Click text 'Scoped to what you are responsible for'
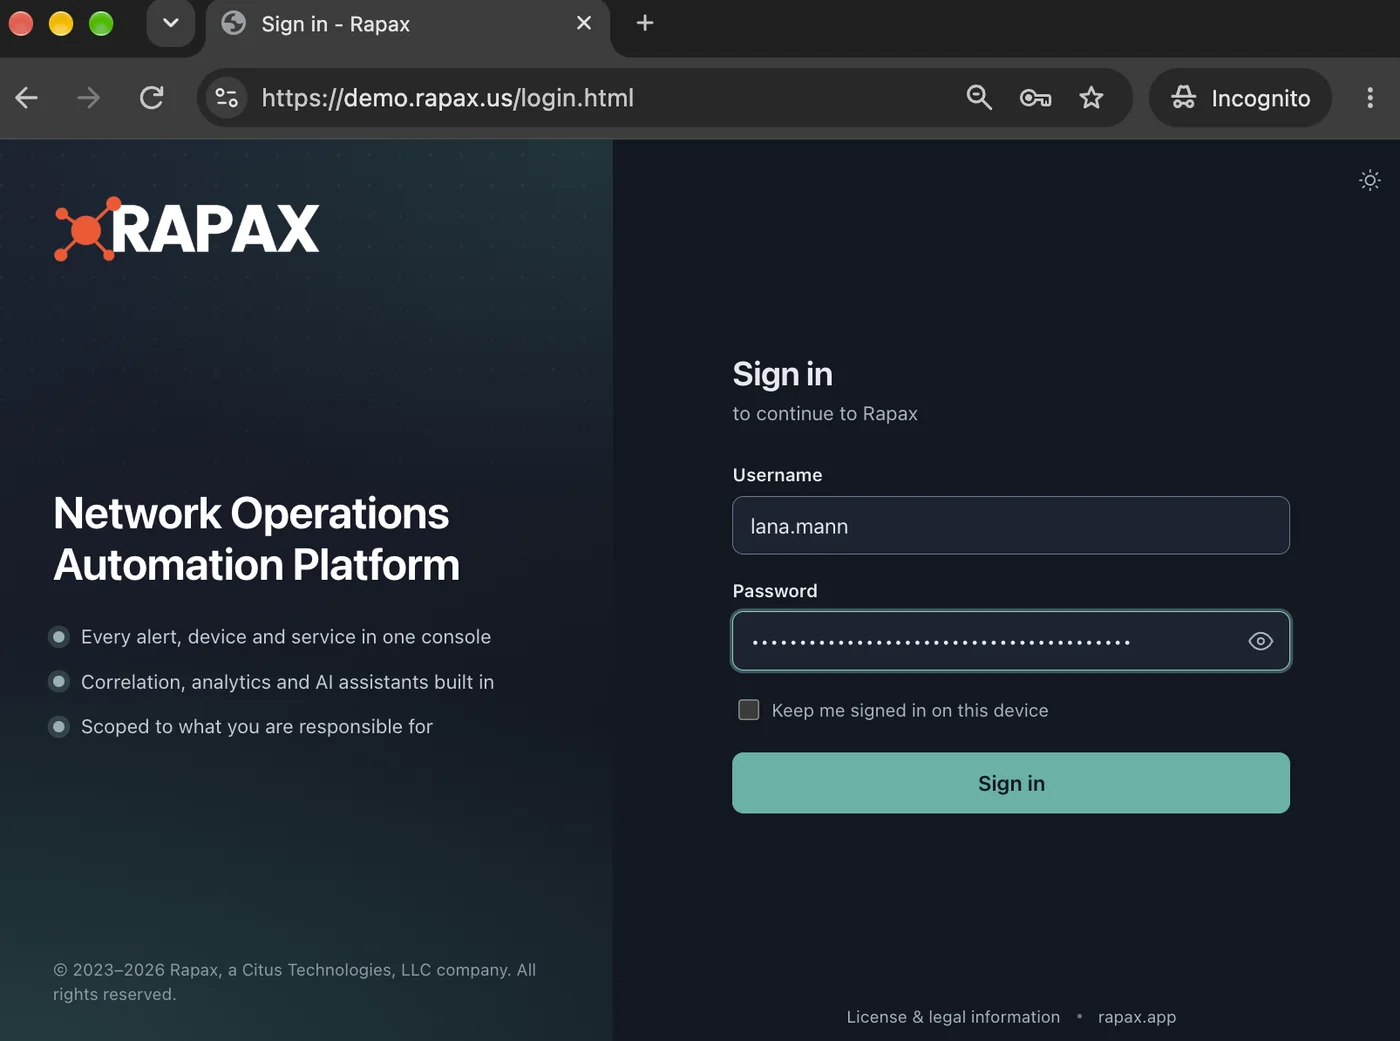The width and height of the screenshot is (1400, 1041). coord(257,727)
